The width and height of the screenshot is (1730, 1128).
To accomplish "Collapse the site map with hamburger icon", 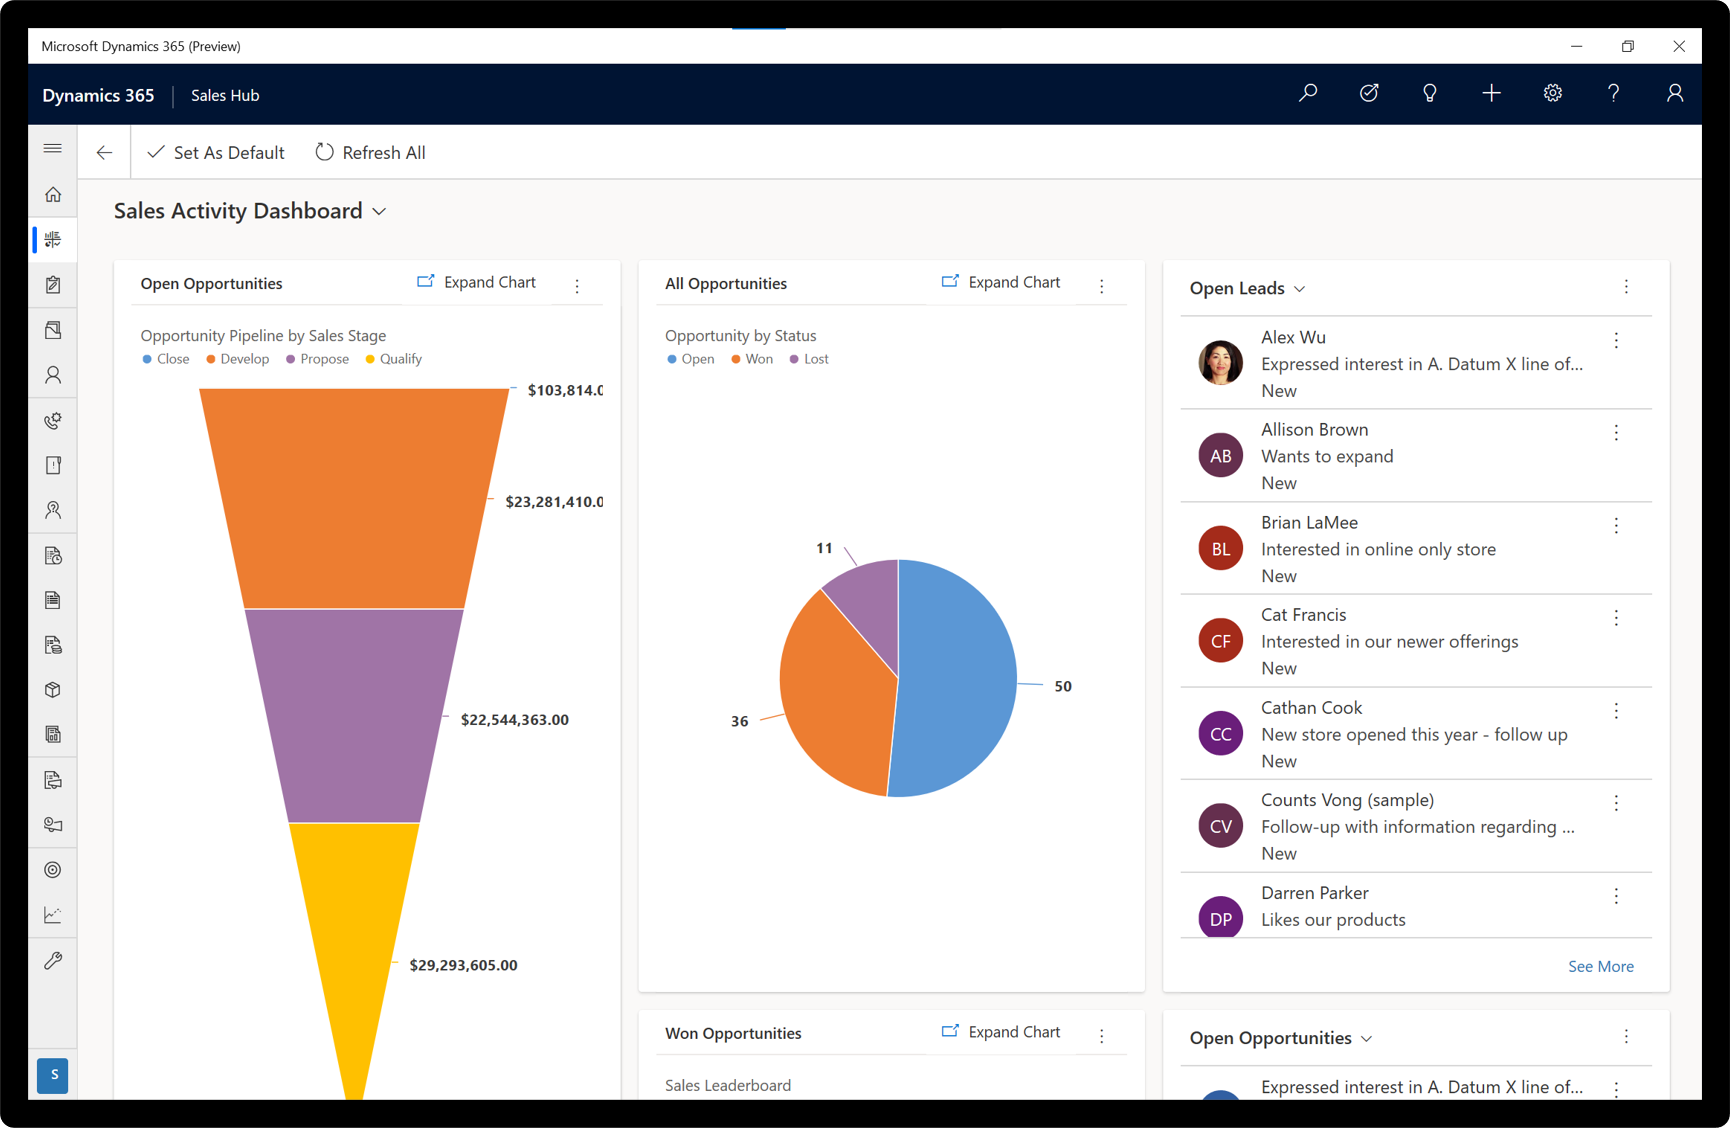I will tap(52, 147).
